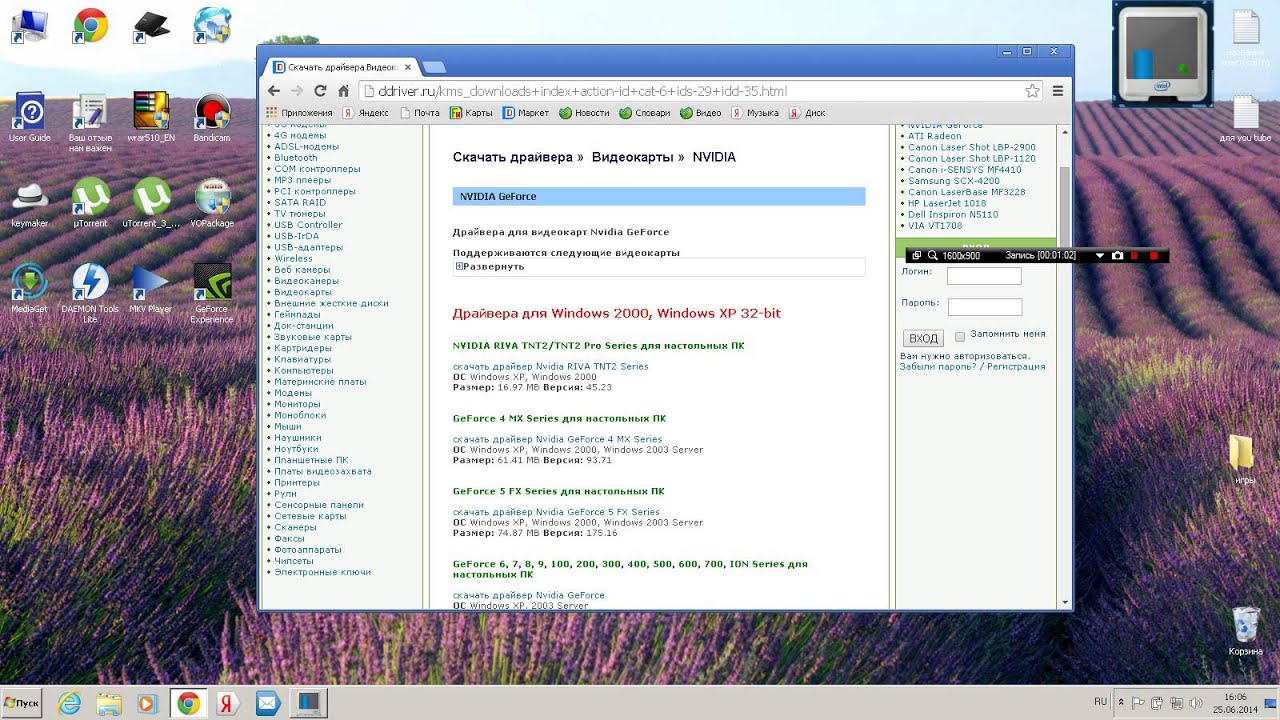Open Новости bookmark
Screen dimensions: 1280x720
[x=584, y=113]
